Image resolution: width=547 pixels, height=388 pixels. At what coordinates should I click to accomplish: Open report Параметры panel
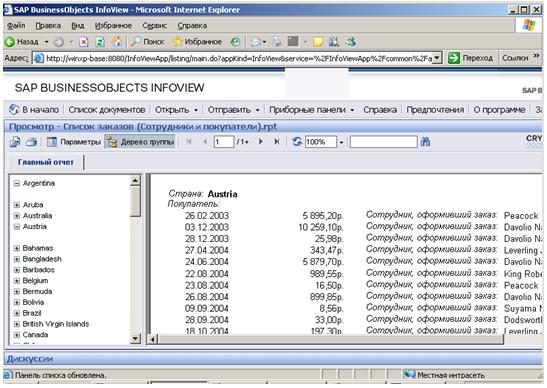(74, 142)
